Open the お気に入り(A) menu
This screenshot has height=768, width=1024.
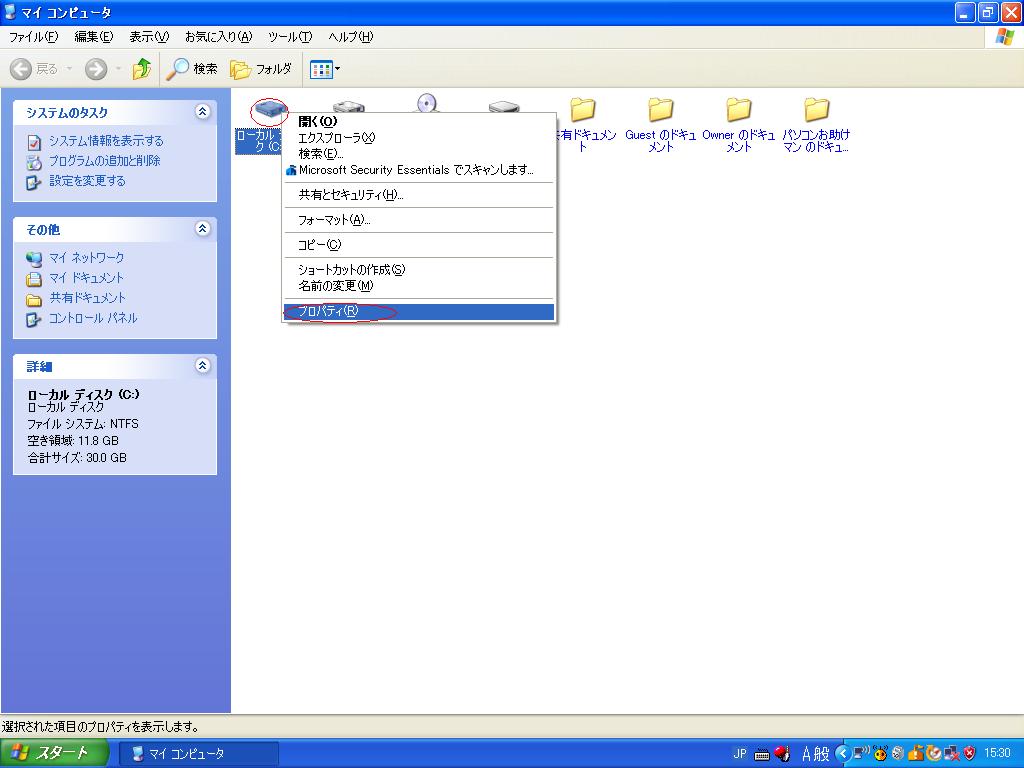(218, 37)
